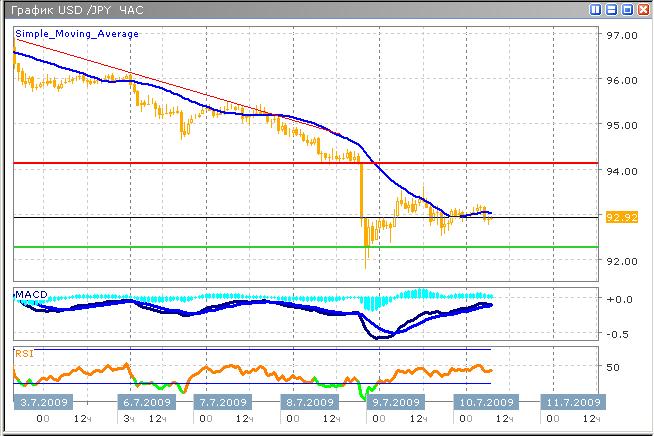
Task: Click the vertical split layout icon
Action: click(597, 10)
